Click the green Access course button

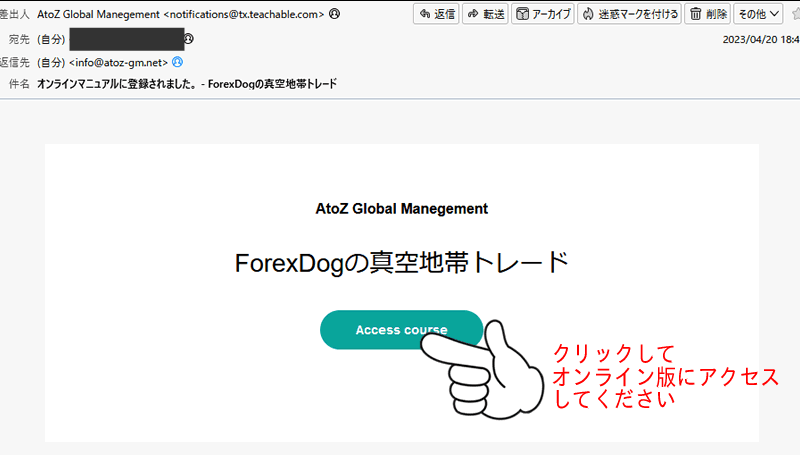point(401,330)
